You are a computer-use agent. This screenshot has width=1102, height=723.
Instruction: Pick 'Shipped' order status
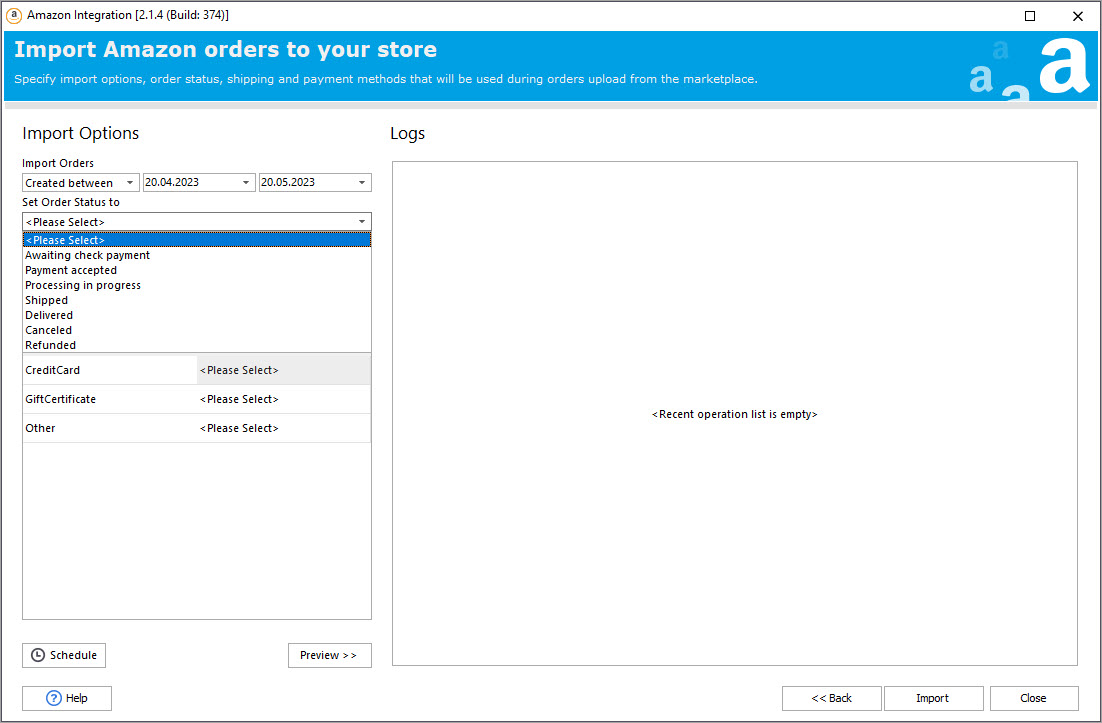[x=47, y=300]
